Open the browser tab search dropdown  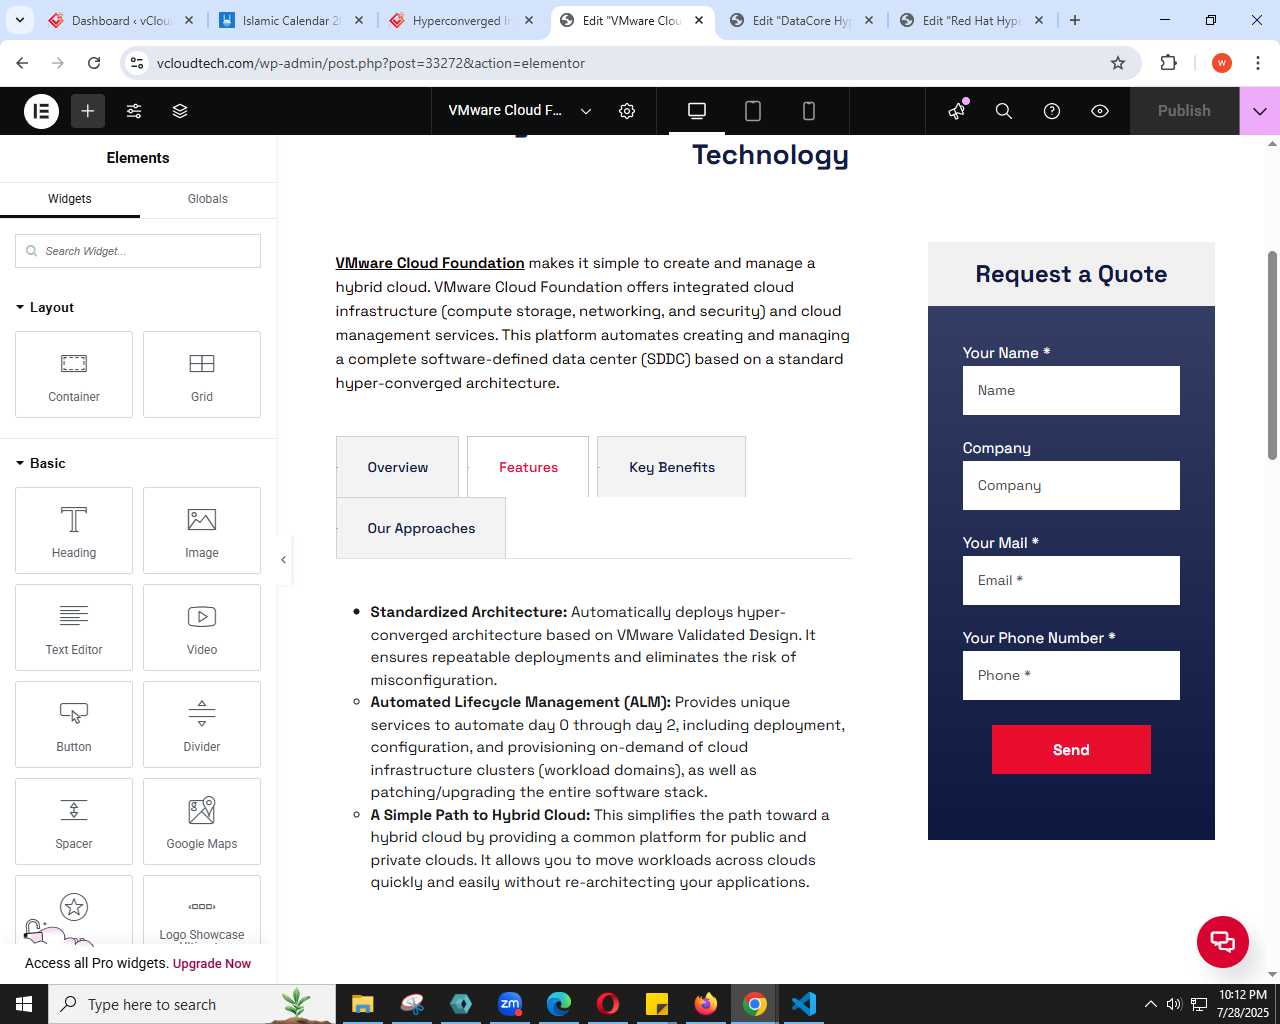(19, 20)
